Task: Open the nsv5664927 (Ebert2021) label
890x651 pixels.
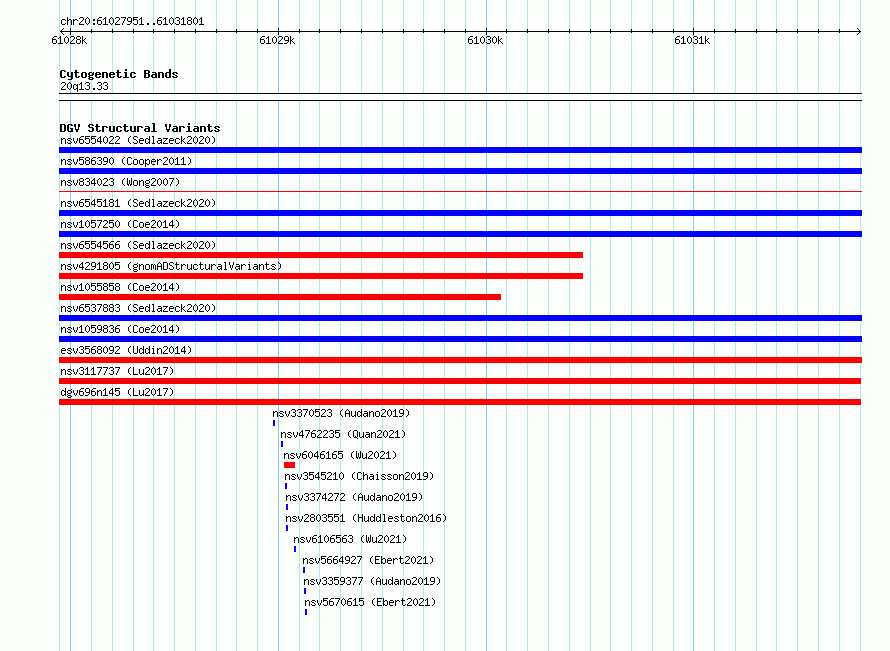Action: (x=368, y=560)
